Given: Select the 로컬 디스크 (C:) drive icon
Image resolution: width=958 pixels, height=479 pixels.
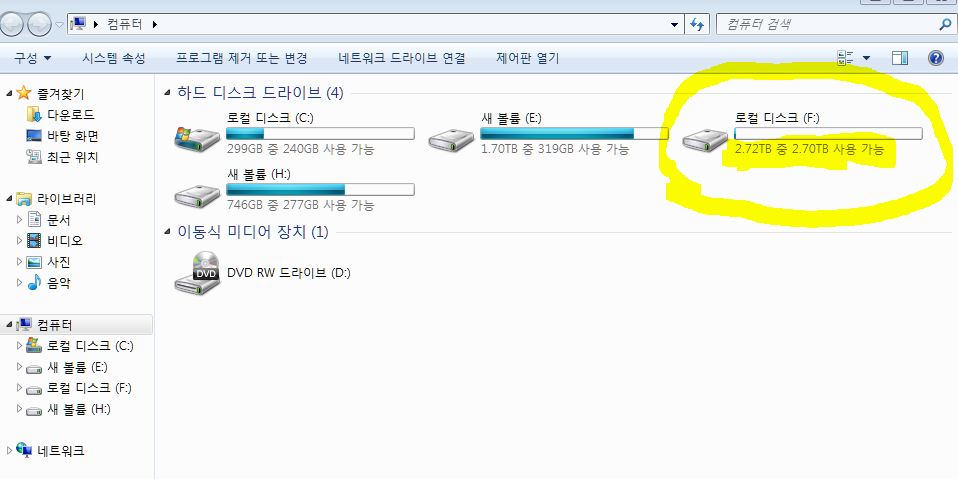Looking at the screenshot, I should pyautogui.click(x=197, y=140).
